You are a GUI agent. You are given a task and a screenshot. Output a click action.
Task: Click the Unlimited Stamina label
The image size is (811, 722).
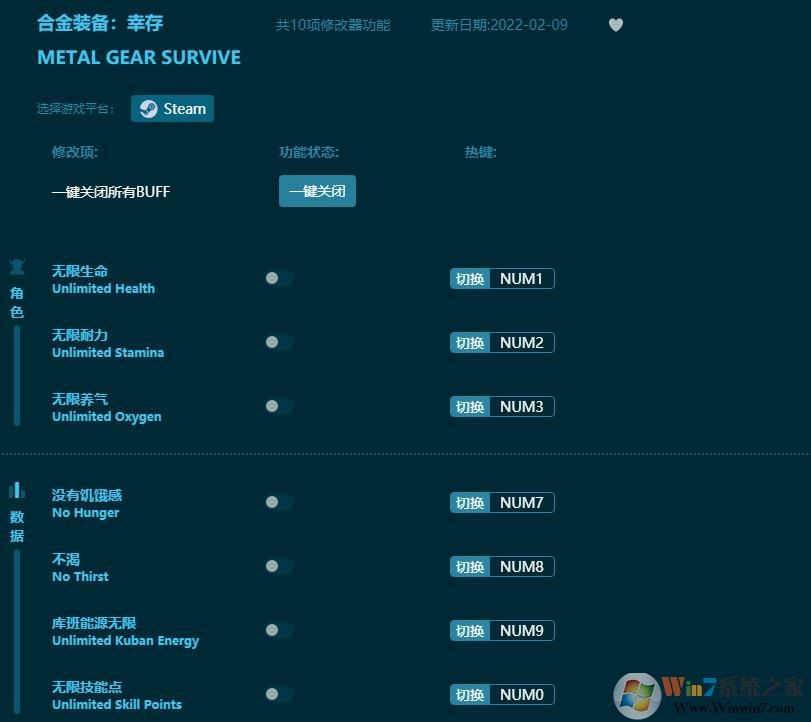pos(108,353)
